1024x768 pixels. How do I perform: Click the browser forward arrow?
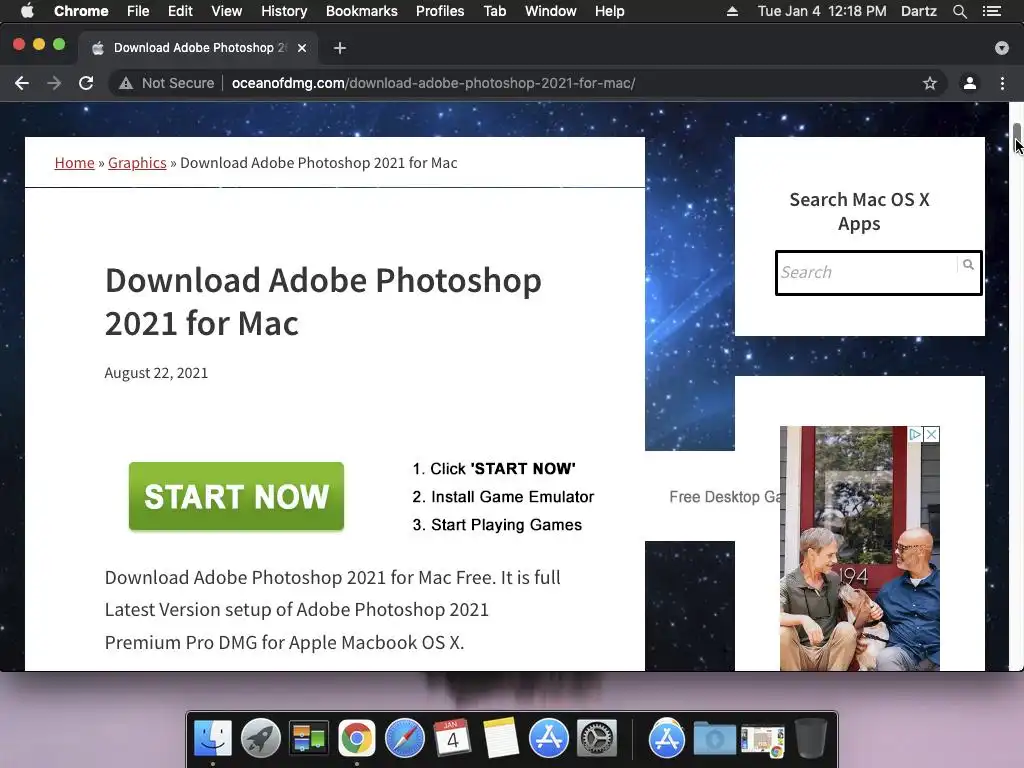(x=54, y=83)
